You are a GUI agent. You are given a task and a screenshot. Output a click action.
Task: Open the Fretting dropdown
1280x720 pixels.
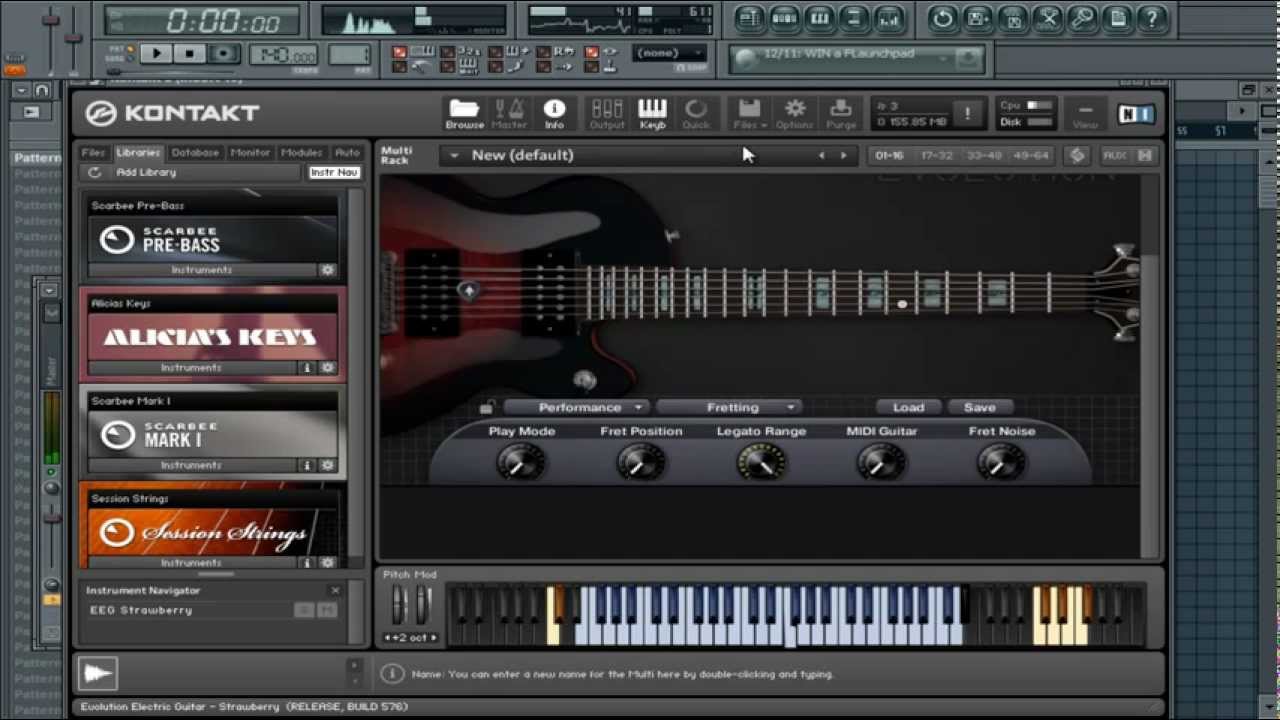pos(729,407)
